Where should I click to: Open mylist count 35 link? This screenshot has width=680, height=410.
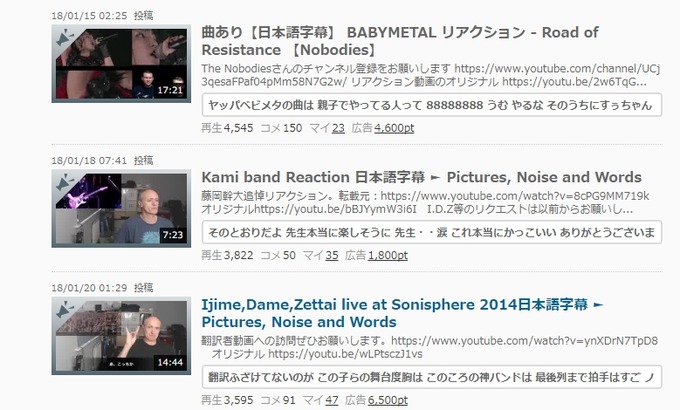click(332, 256)
